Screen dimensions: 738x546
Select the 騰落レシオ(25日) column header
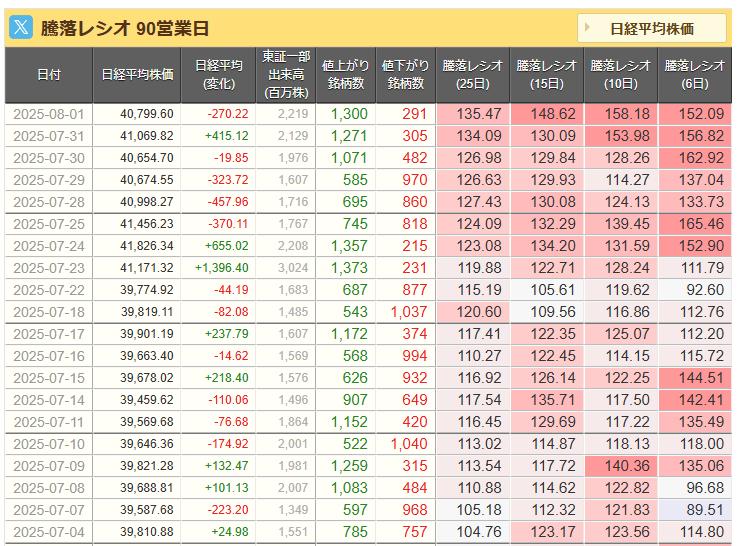click(473, 74)
